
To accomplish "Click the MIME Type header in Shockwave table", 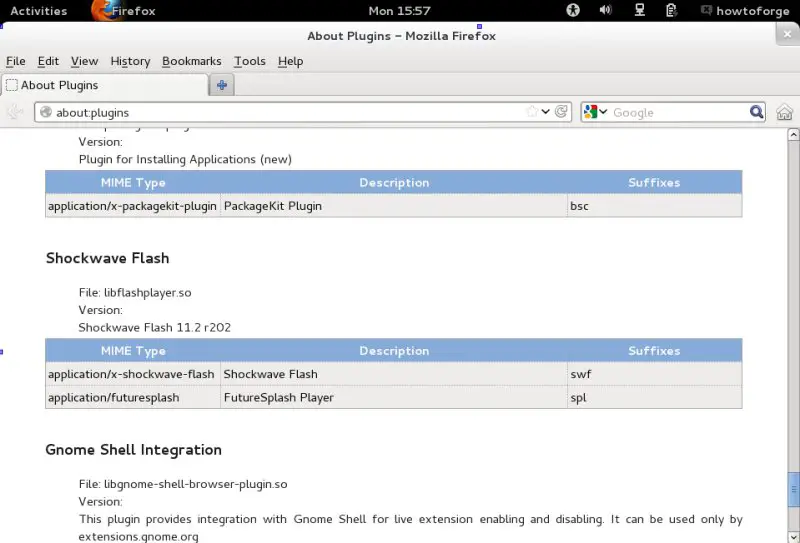I will click(133, 351).
